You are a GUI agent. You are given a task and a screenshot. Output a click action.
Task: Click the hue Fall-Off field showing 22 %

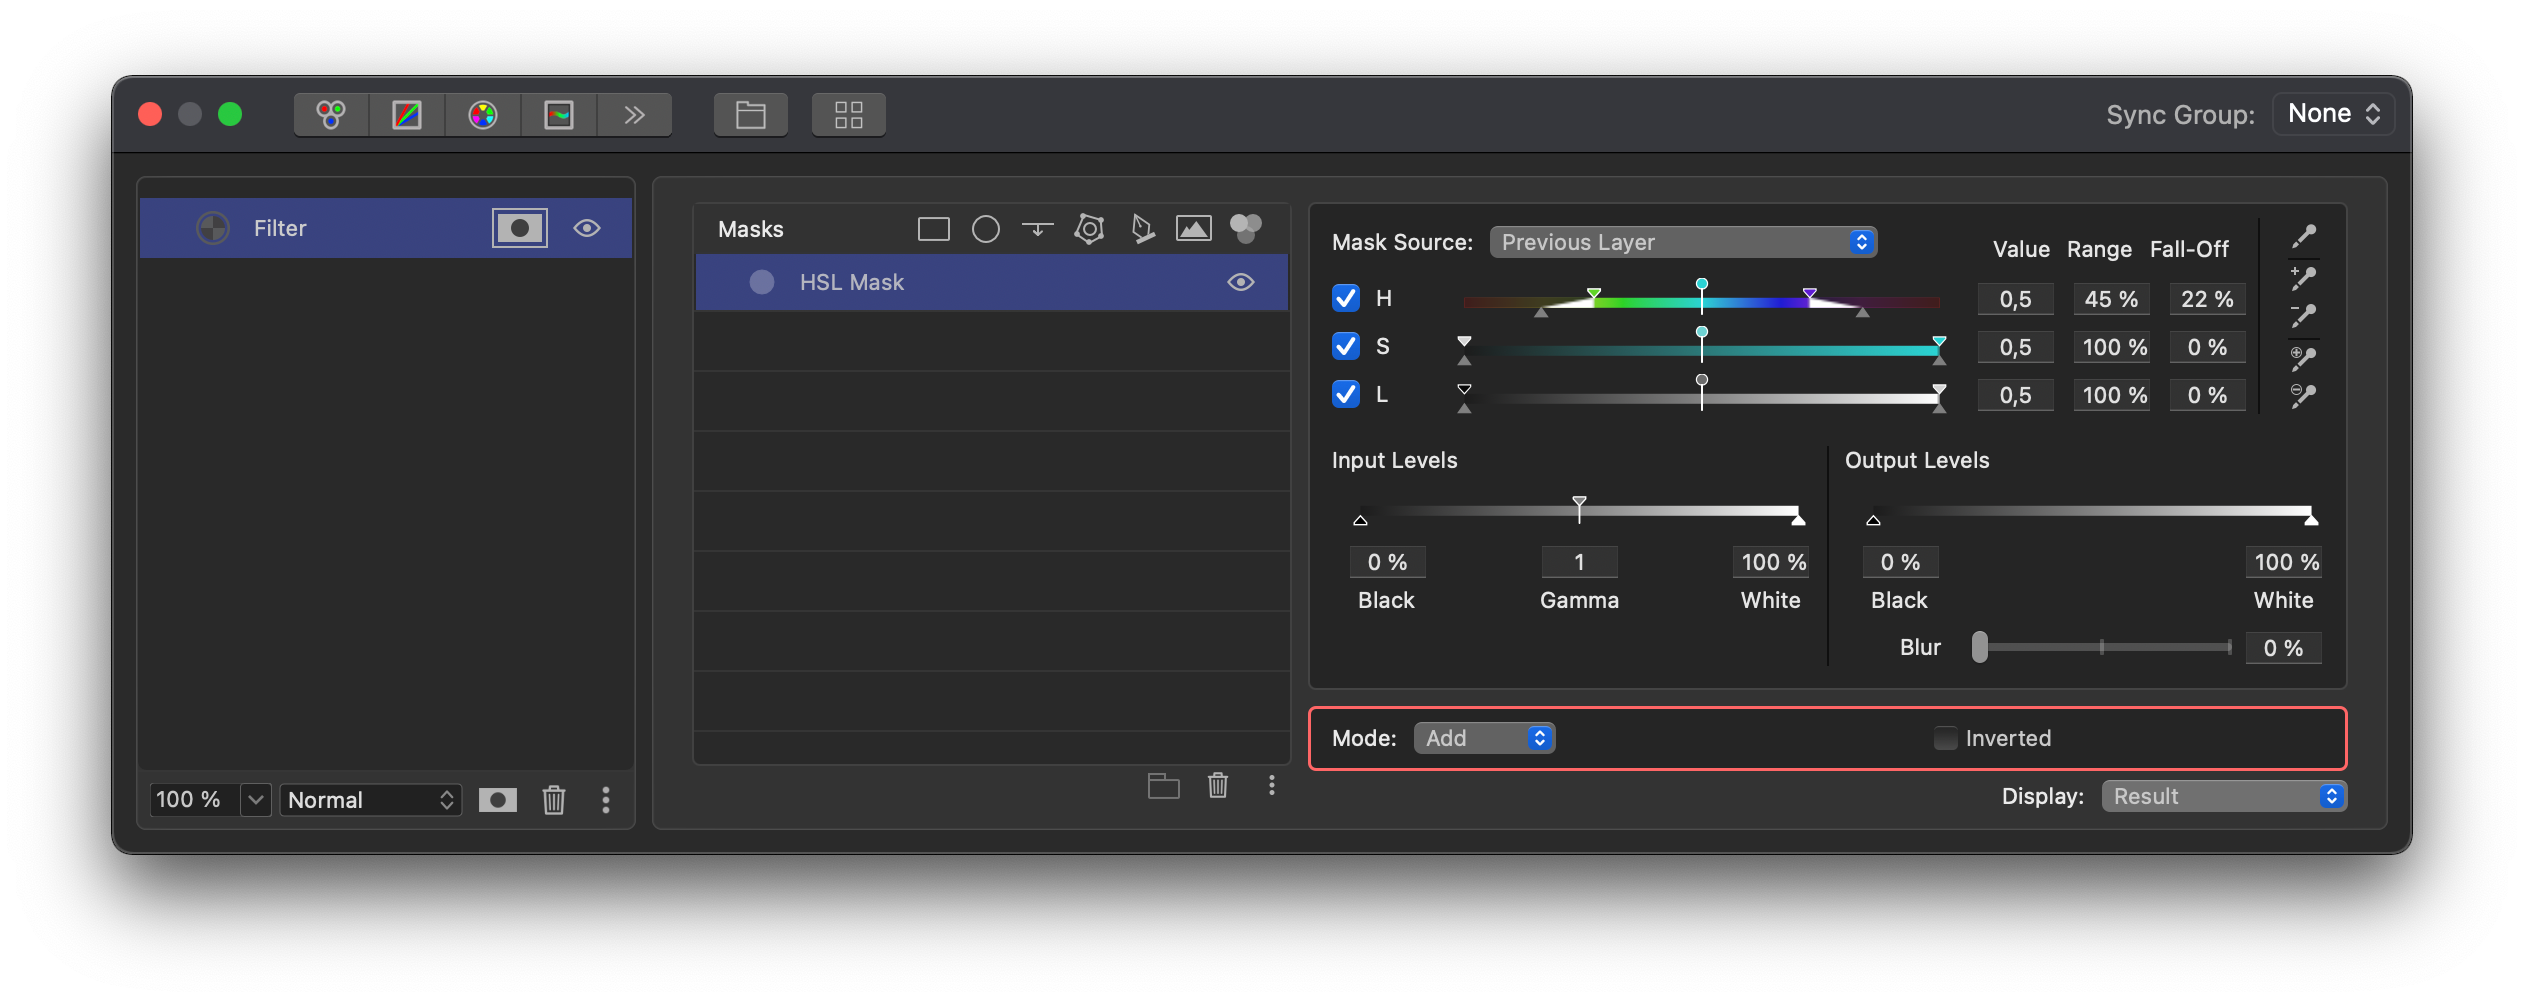coord(2207,300)
